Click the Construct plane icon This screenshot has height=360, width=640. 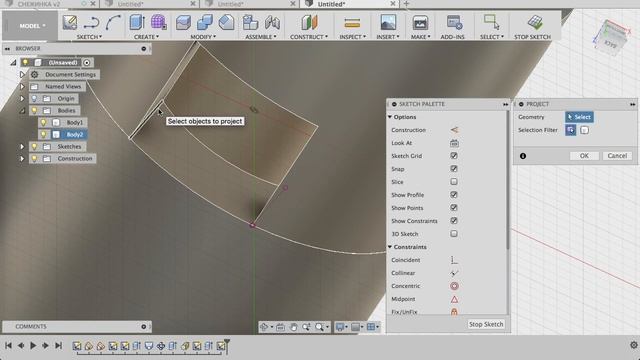309,22
